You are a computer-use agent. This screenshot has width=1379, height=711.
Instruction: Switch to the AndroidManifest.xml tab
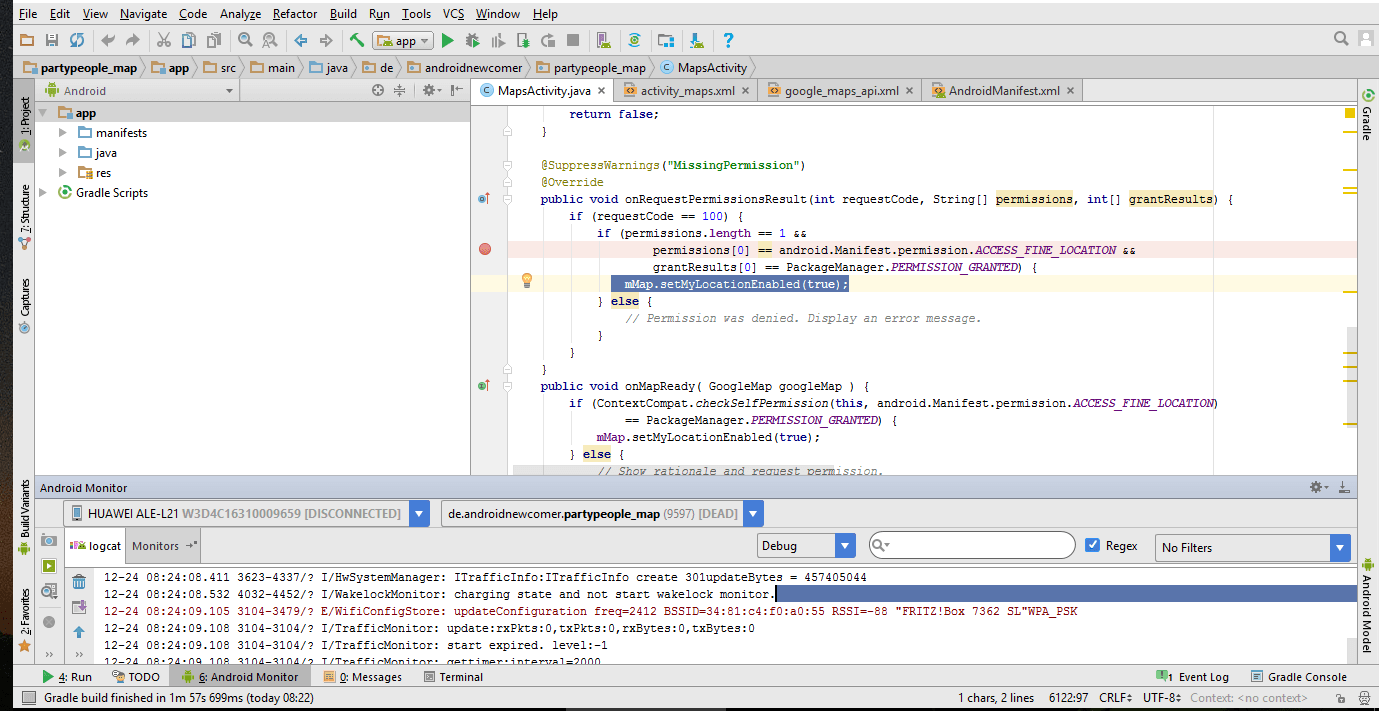click(1003, 90)
